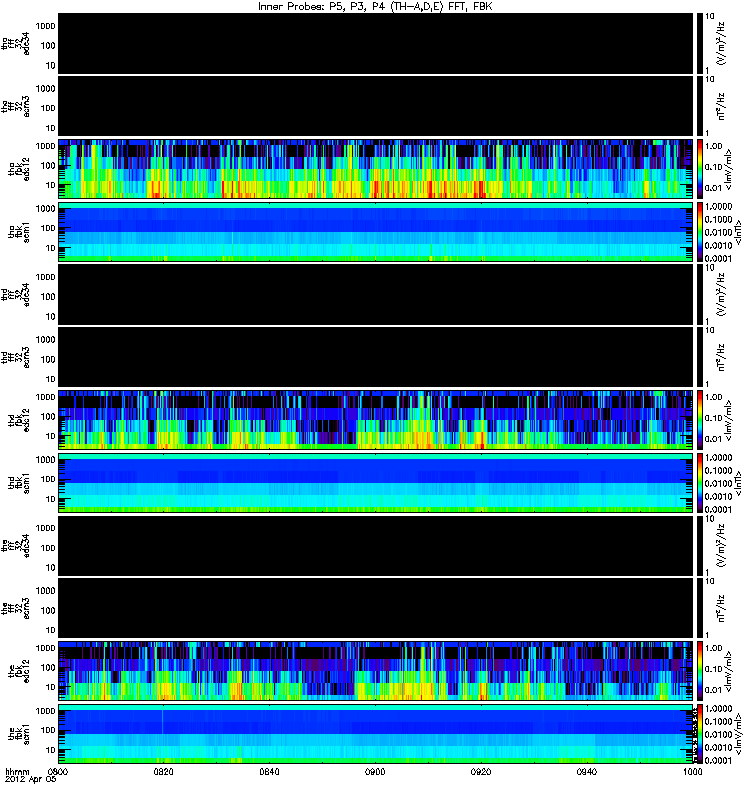
Task: Click the empty black thd fff scm3 panel
Action: click(x=376, y=357)
